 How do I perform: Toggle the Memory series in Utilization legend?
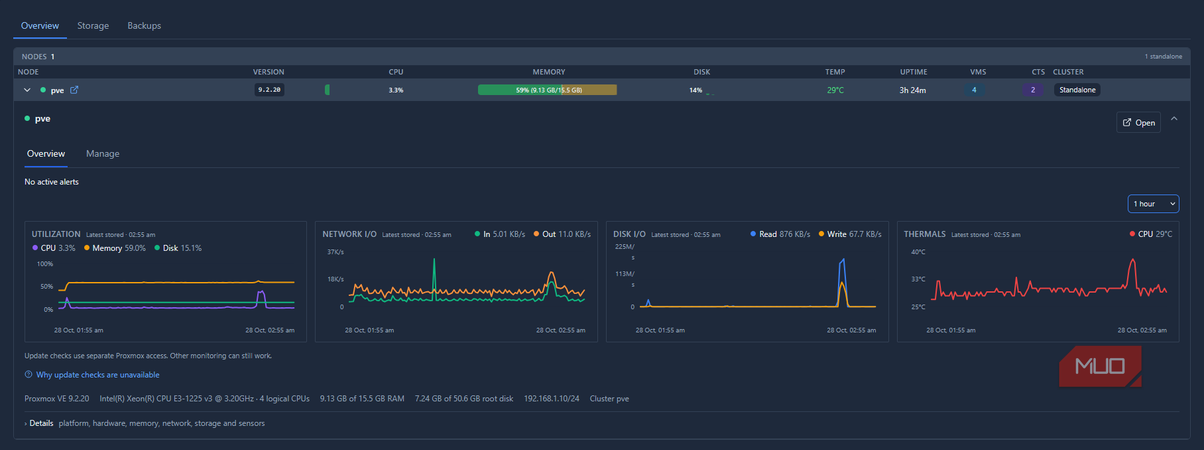(x=115, y=247)
